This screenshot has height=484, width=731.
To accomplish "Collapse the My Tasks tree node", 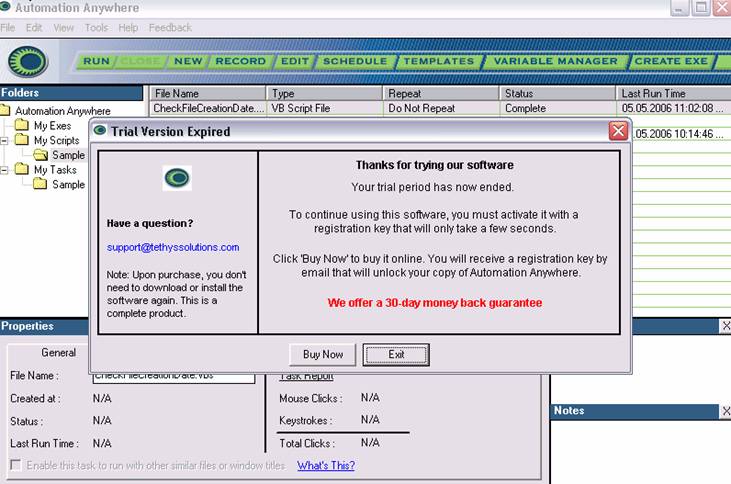I will click(4, 170).
